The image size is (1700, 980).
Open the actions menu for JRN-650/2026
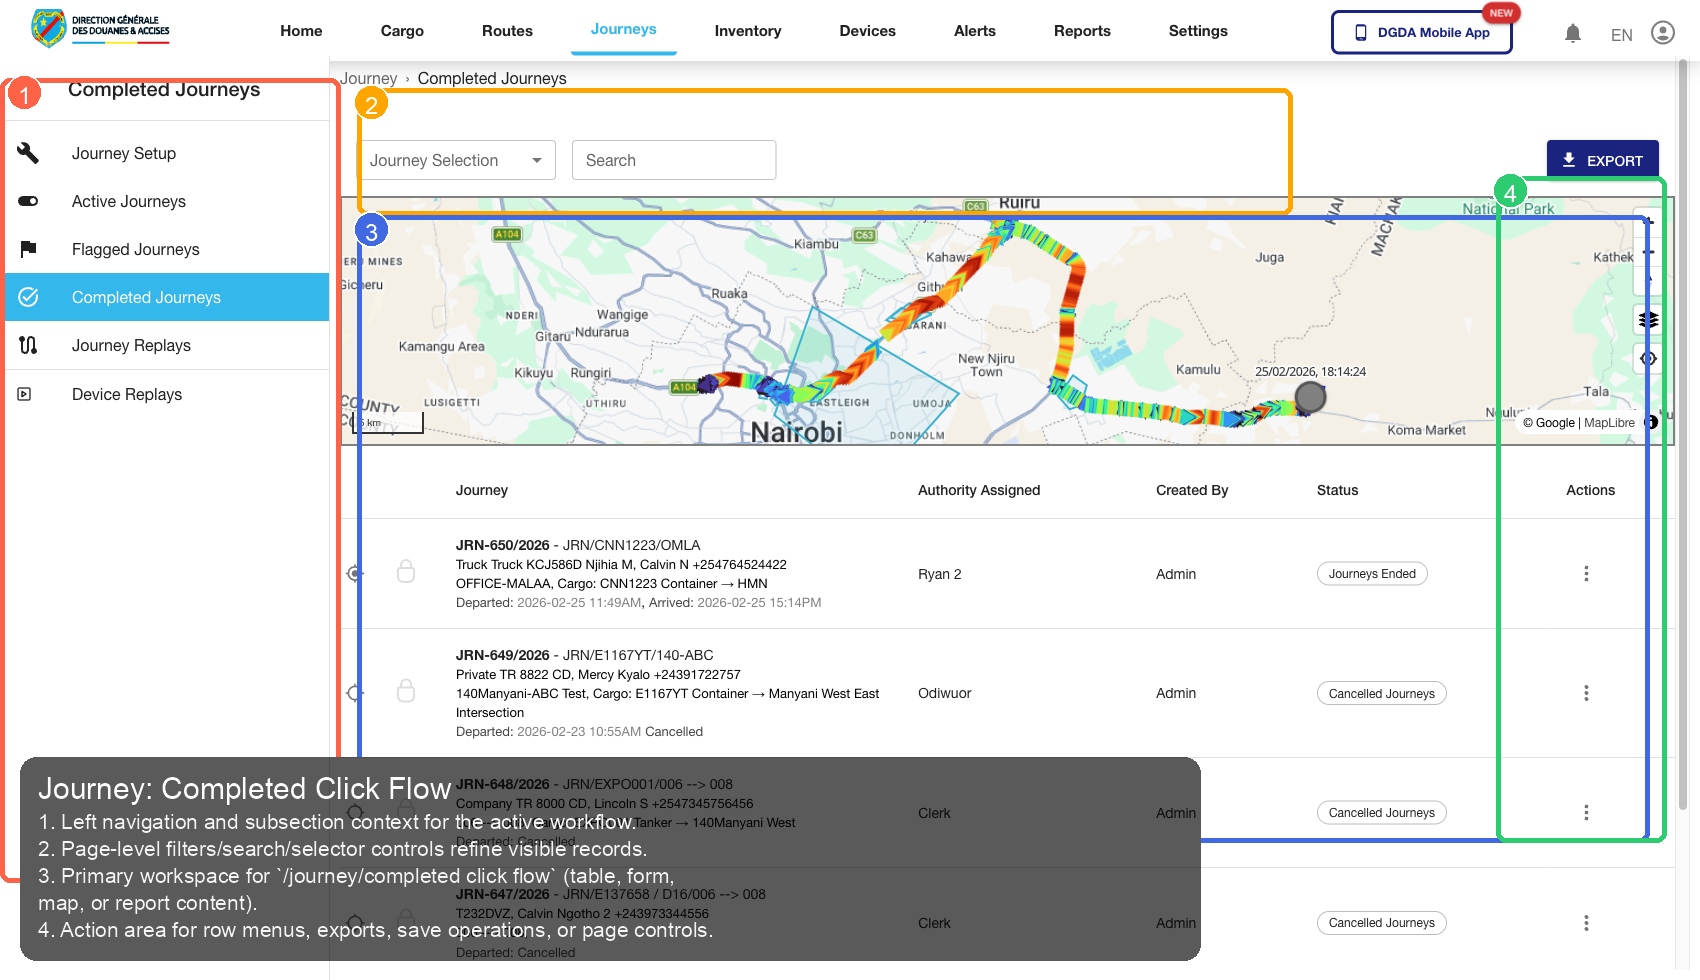(x=1587, y=573)
